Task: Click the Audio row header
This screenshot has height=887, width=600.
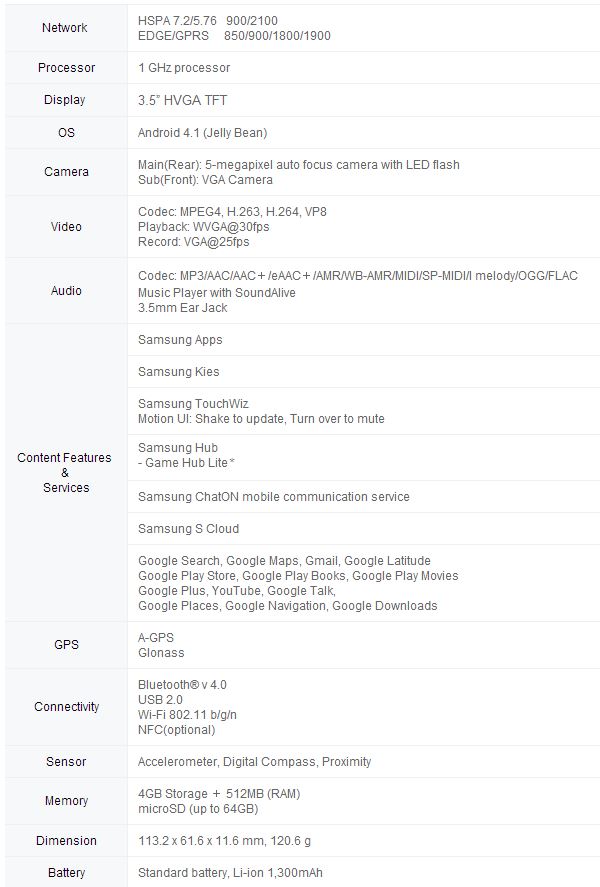Action: pyautogui.click(x=66, y=291)
